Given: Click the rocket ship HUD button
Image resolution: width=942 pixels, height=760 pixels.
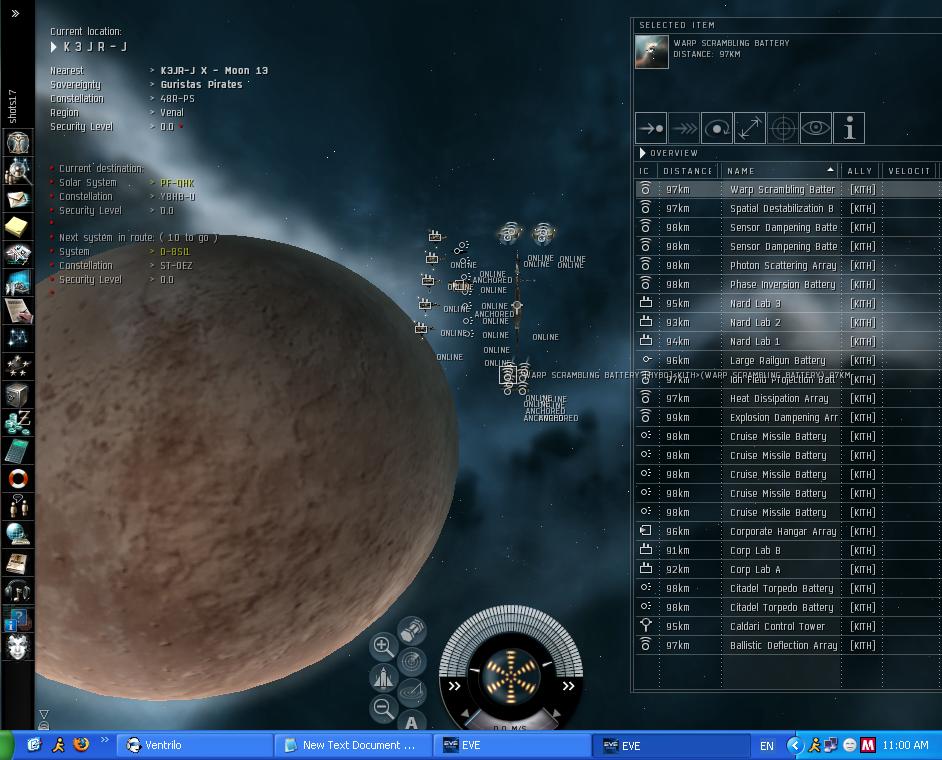Looking at the screenshot, I should click(x=383, y=678).
